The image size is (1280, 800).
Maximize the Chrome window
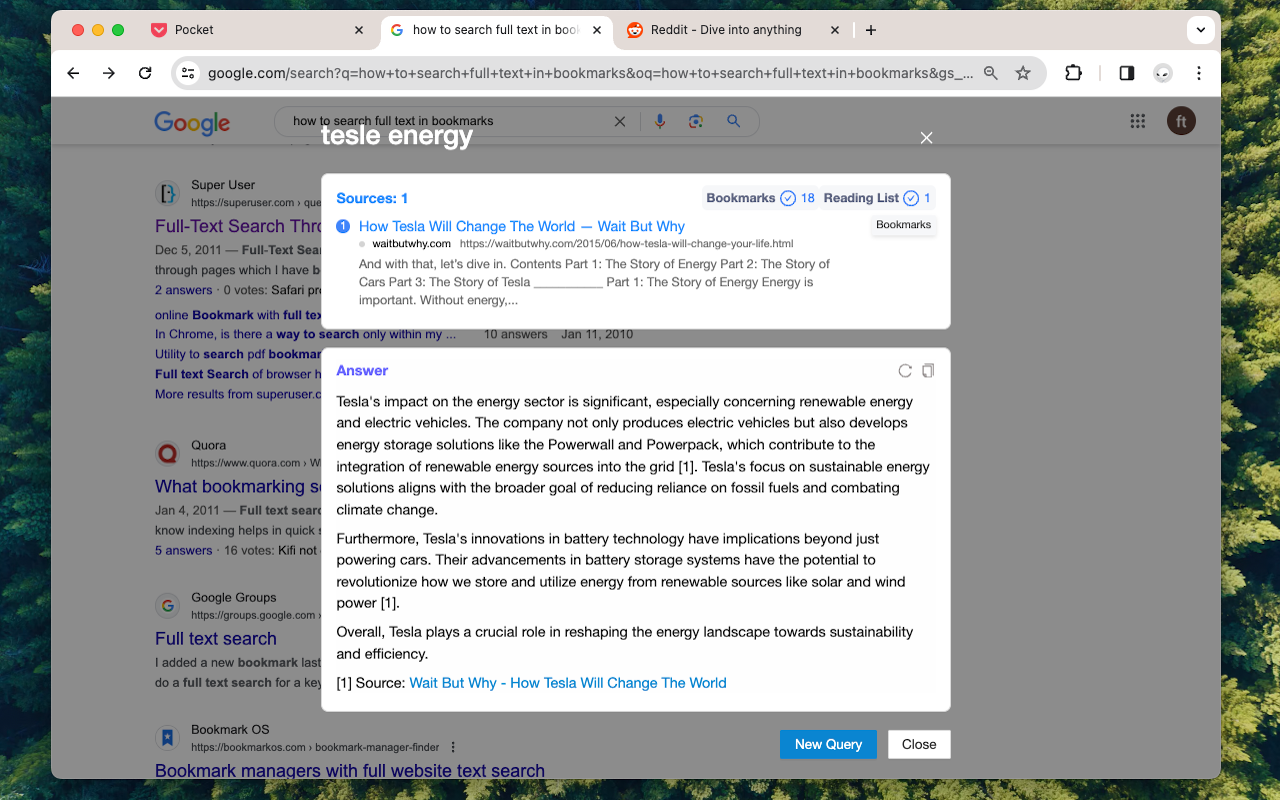pyautogui.click(x=118, y=30)
